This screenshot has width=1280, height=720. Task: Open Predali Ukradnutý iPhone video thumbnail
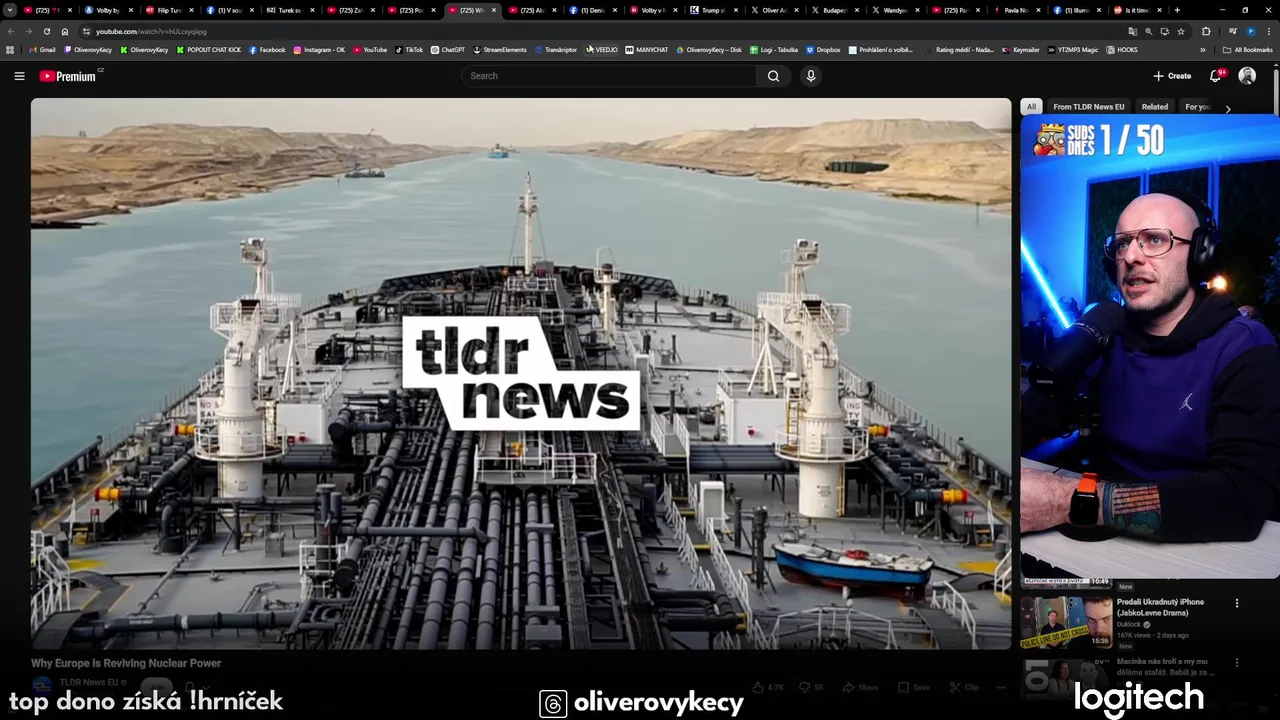[x=1066, y=622]
